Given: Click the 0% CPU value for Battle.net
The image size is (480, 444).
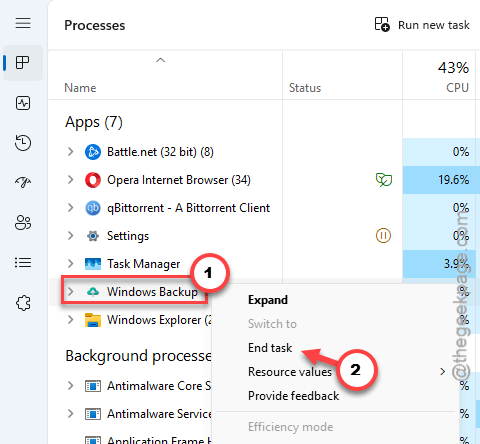Looking at the screenshot, I should [461, 152].
